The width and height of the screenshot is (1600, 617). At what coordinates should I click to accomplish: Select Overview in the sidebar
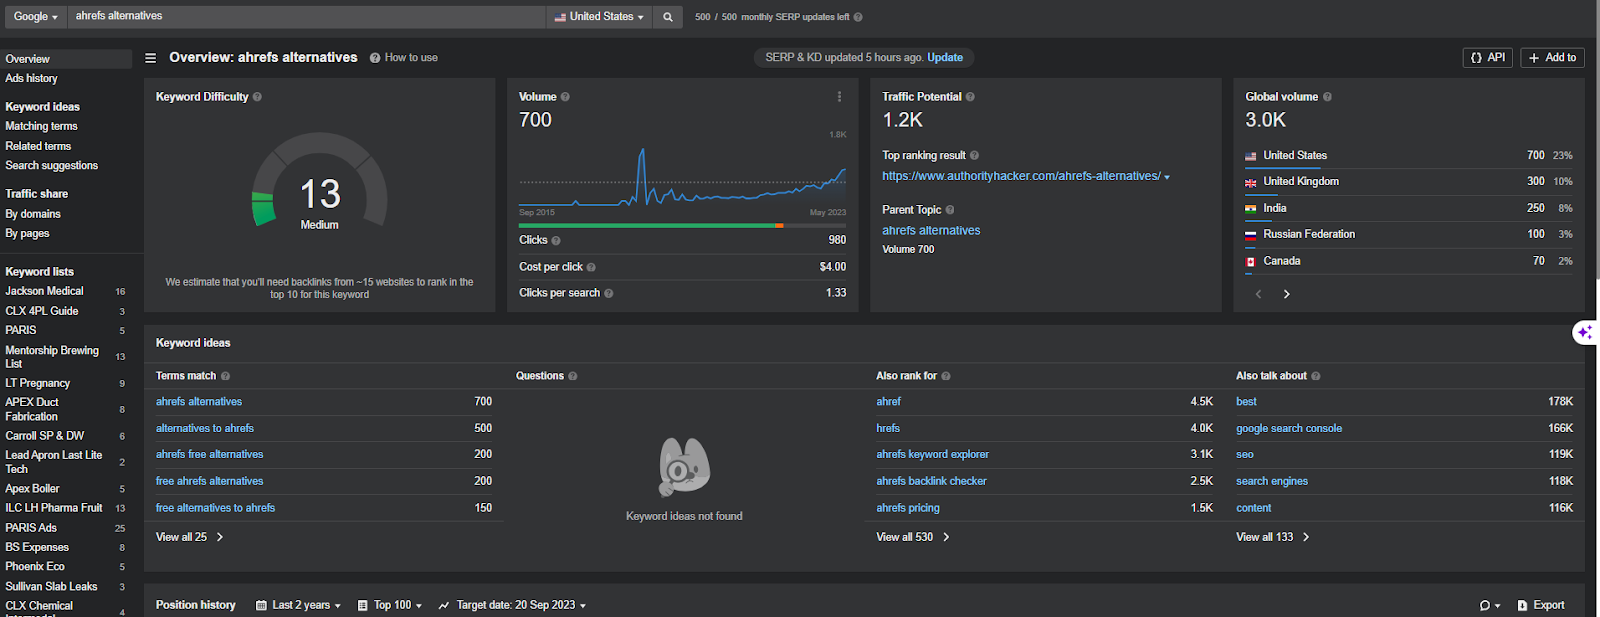(x=66, y=59)
